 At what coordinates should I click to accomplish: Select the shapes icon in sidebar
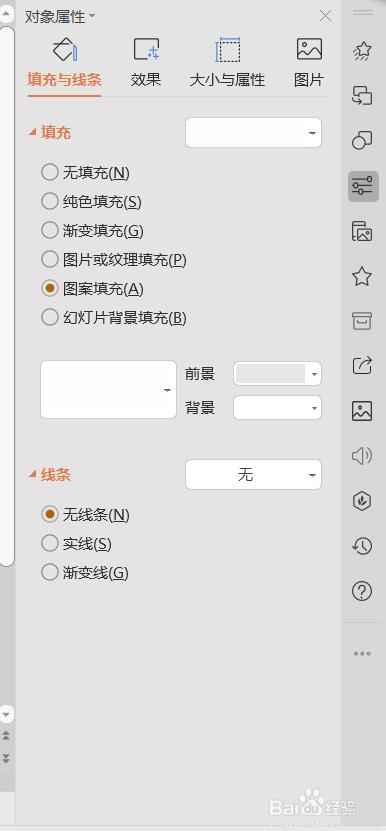click(x=362, y=141)
